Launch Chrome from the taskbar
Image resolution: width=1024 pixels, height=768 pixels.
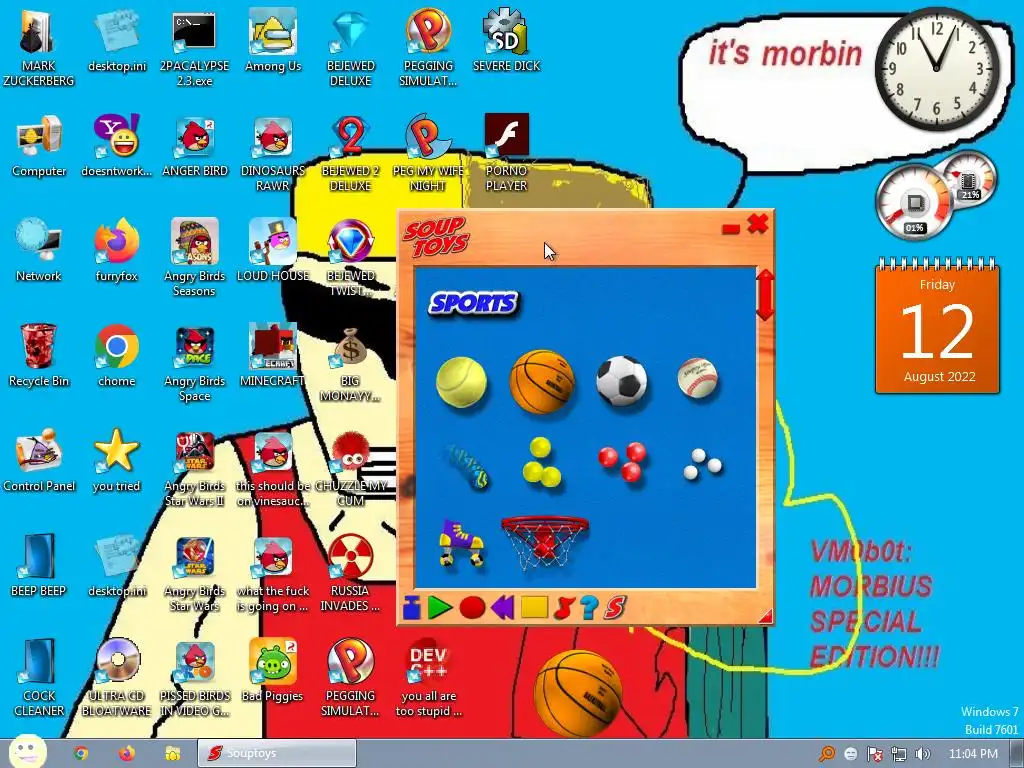click(80, 754)
